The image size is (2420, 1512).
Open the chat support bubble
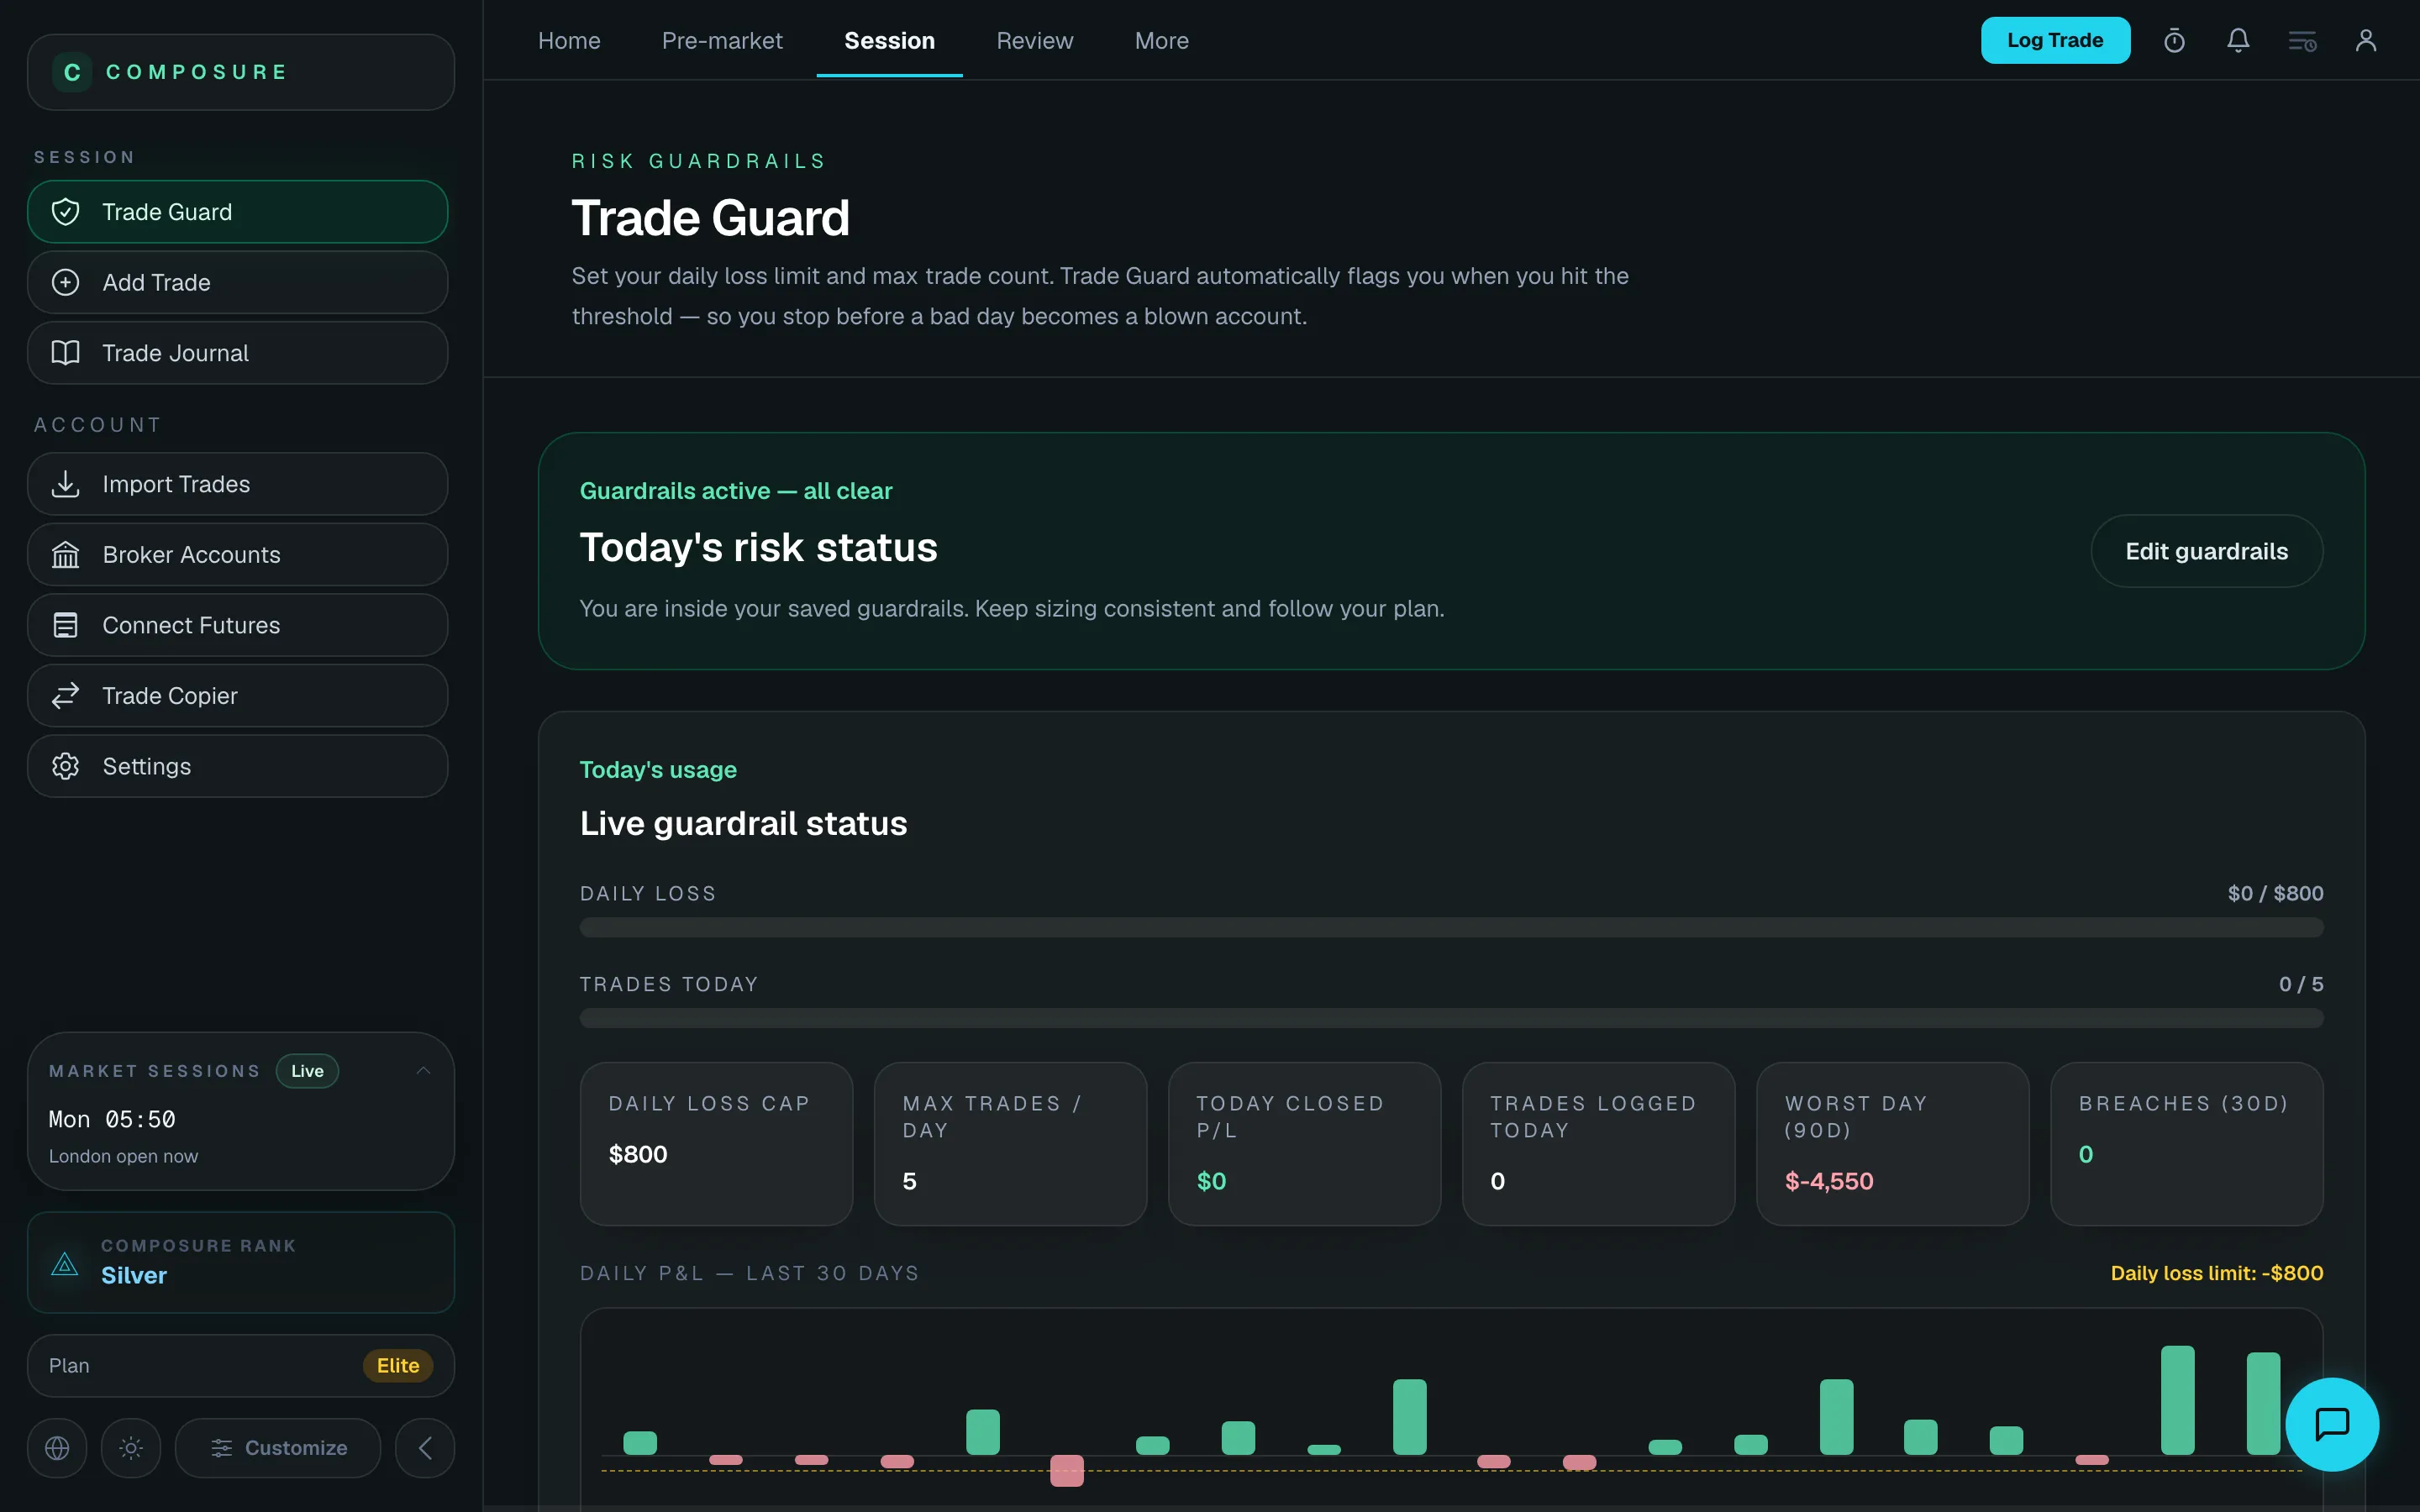tap(2332, 1424)
